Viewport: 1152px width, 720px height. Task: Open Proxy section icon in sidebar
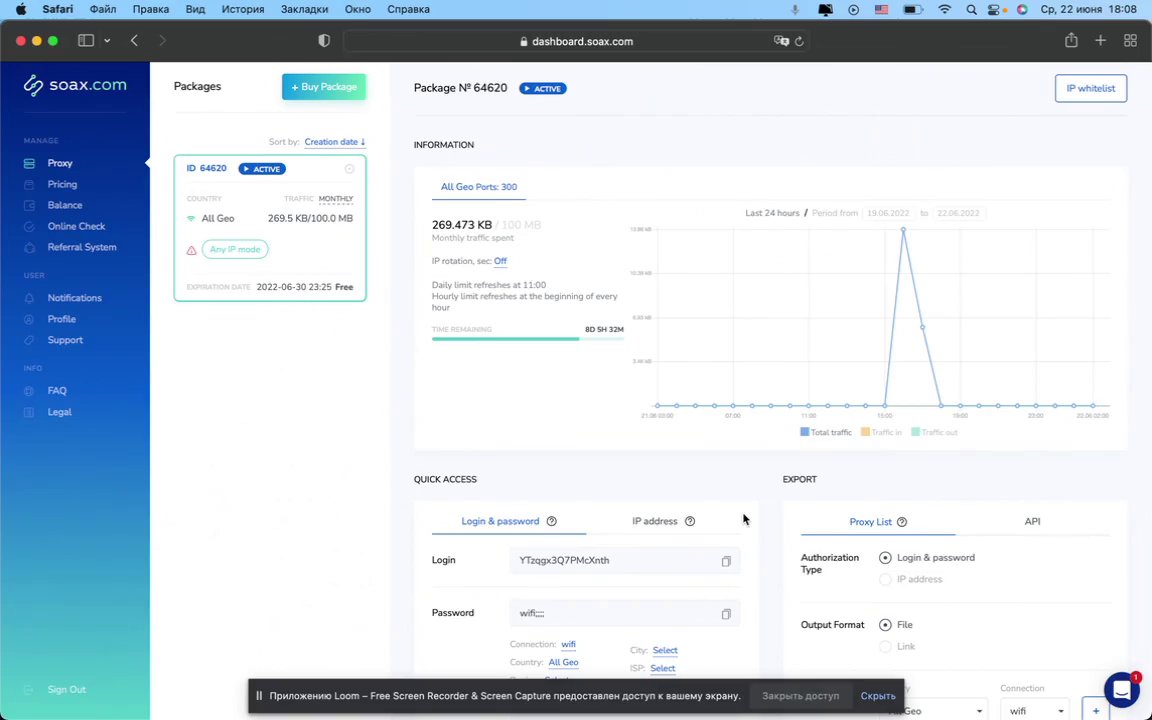(x=29, y=163)
